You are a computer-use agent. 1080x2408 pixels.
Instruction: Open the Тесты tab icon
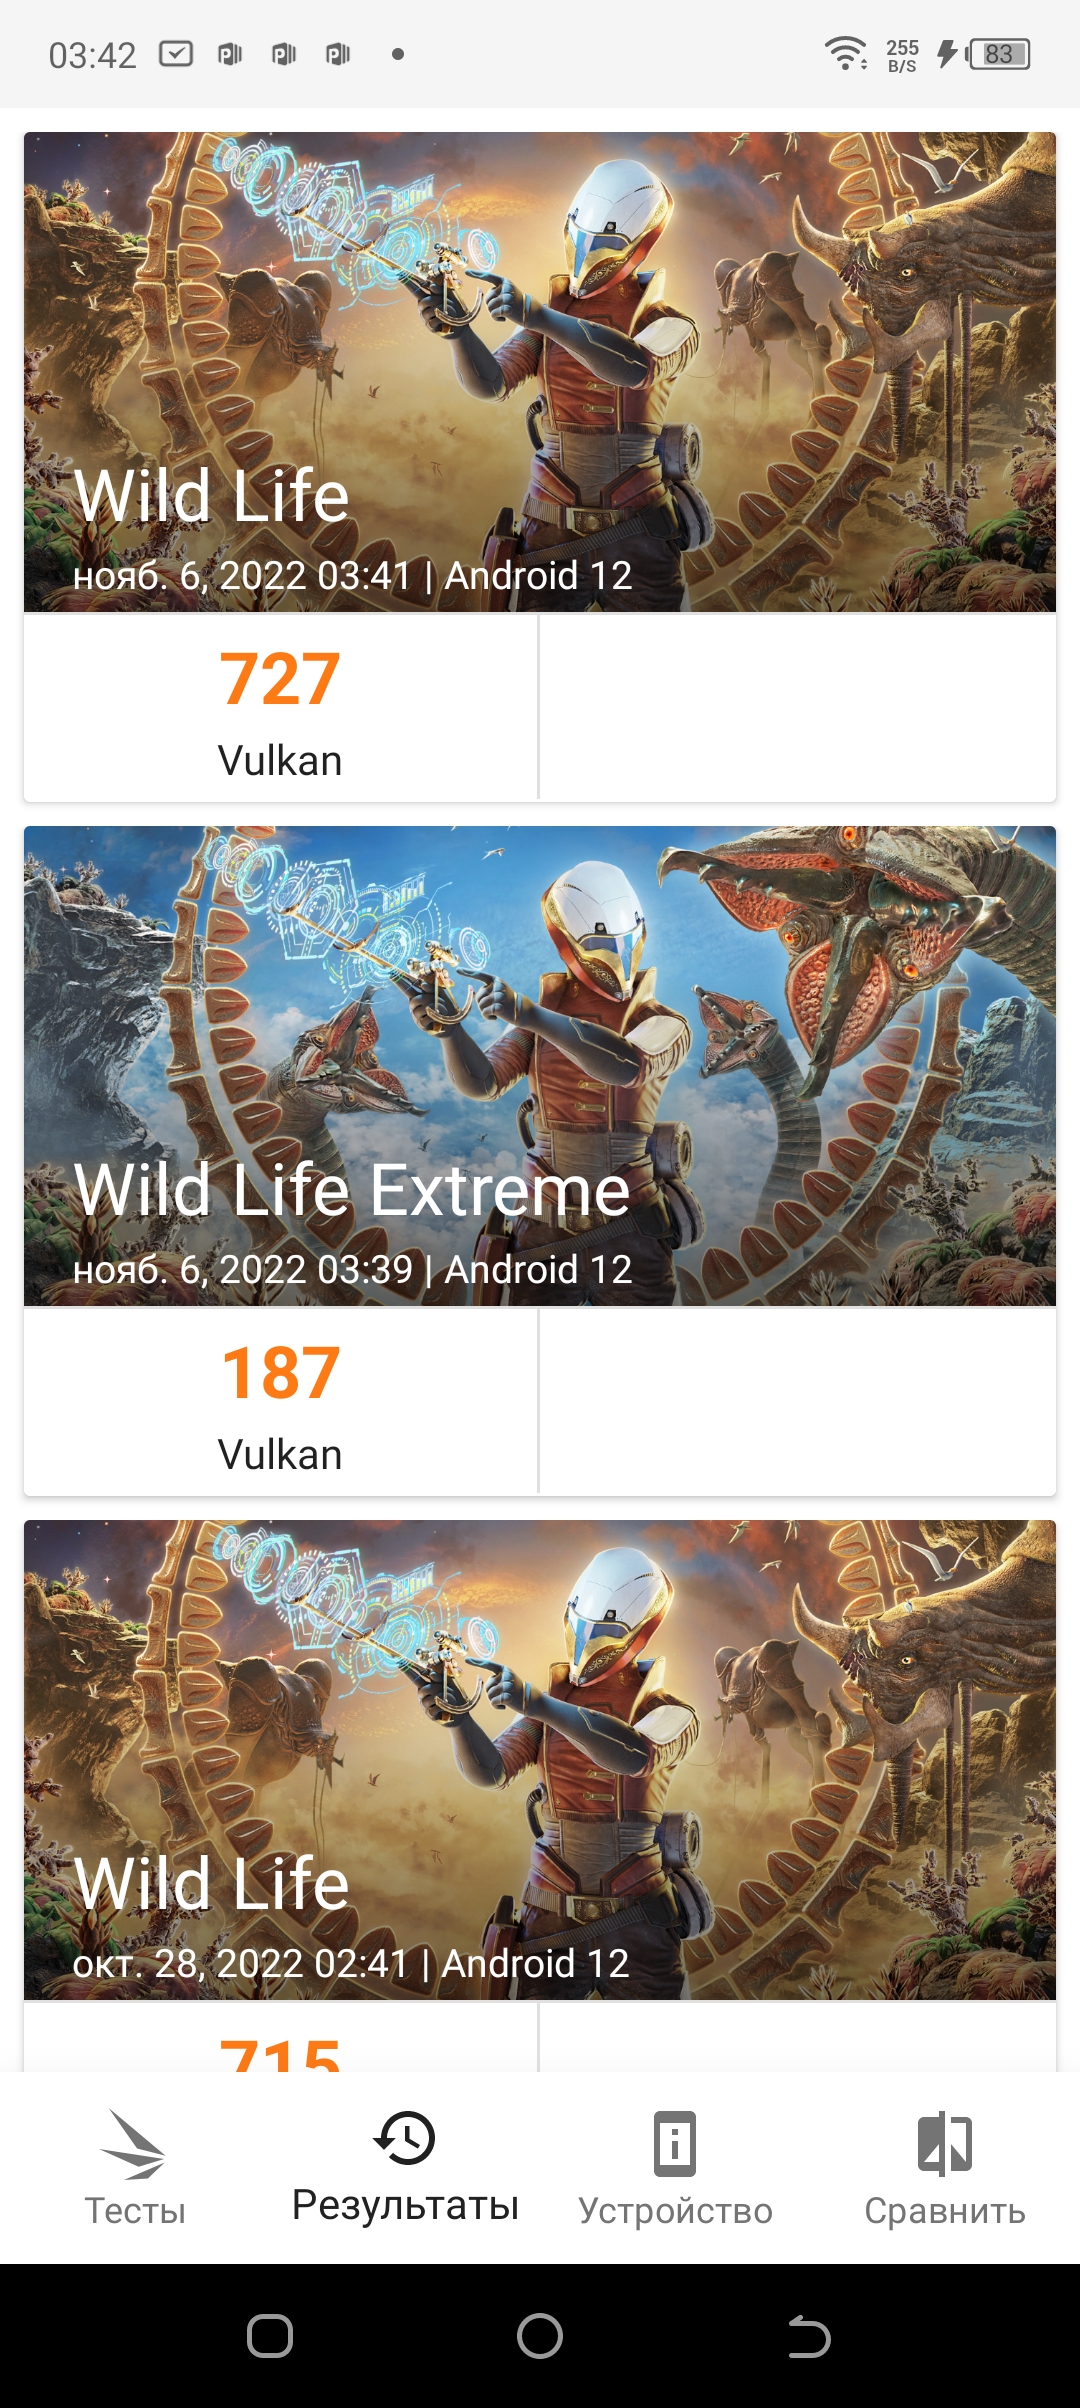pyautogui.click(x=134, y=2144)
